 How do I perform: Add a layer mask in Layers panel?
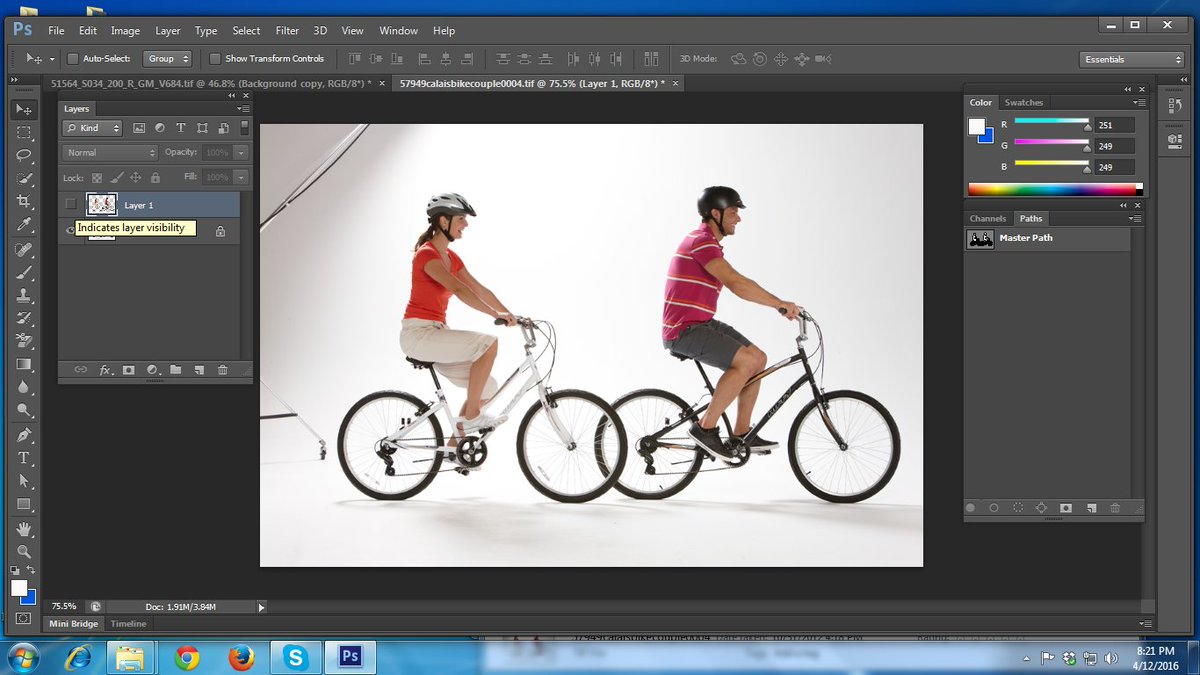coord(129,370)
